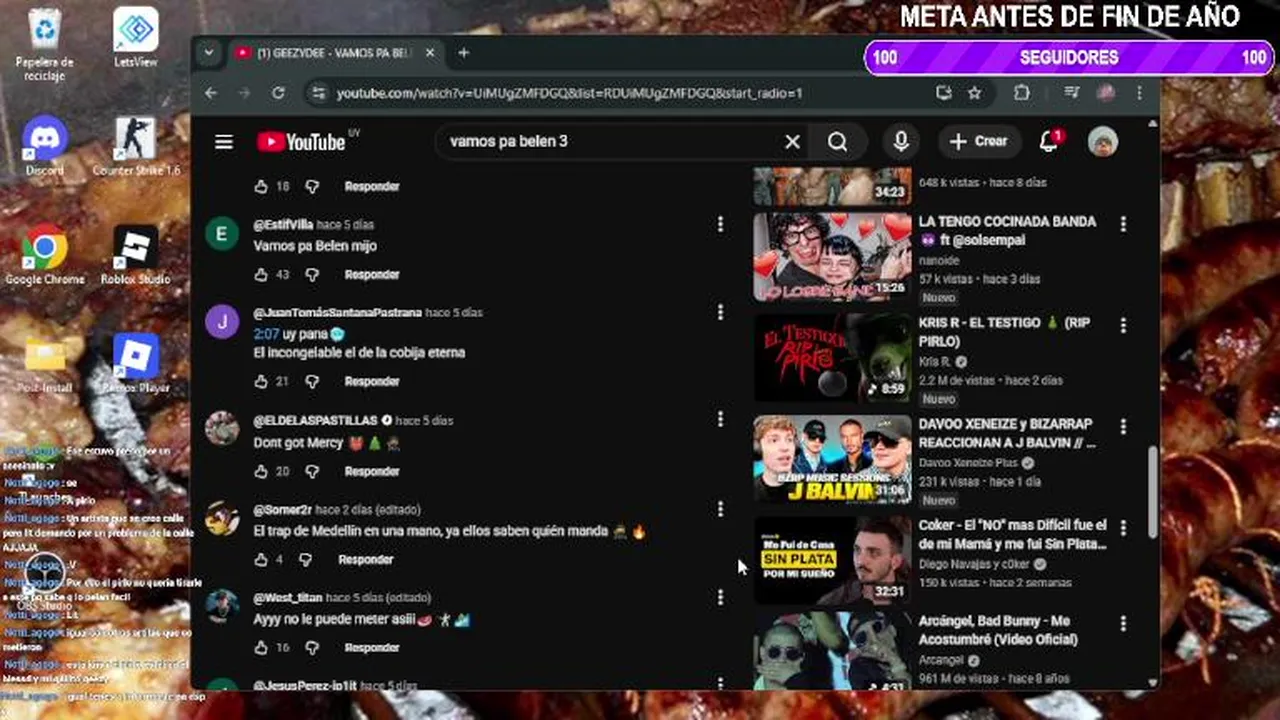Open options menu for @JuanTomásSantanaPastrana comment
1280x720 pixels.
[x=720, y=313]
